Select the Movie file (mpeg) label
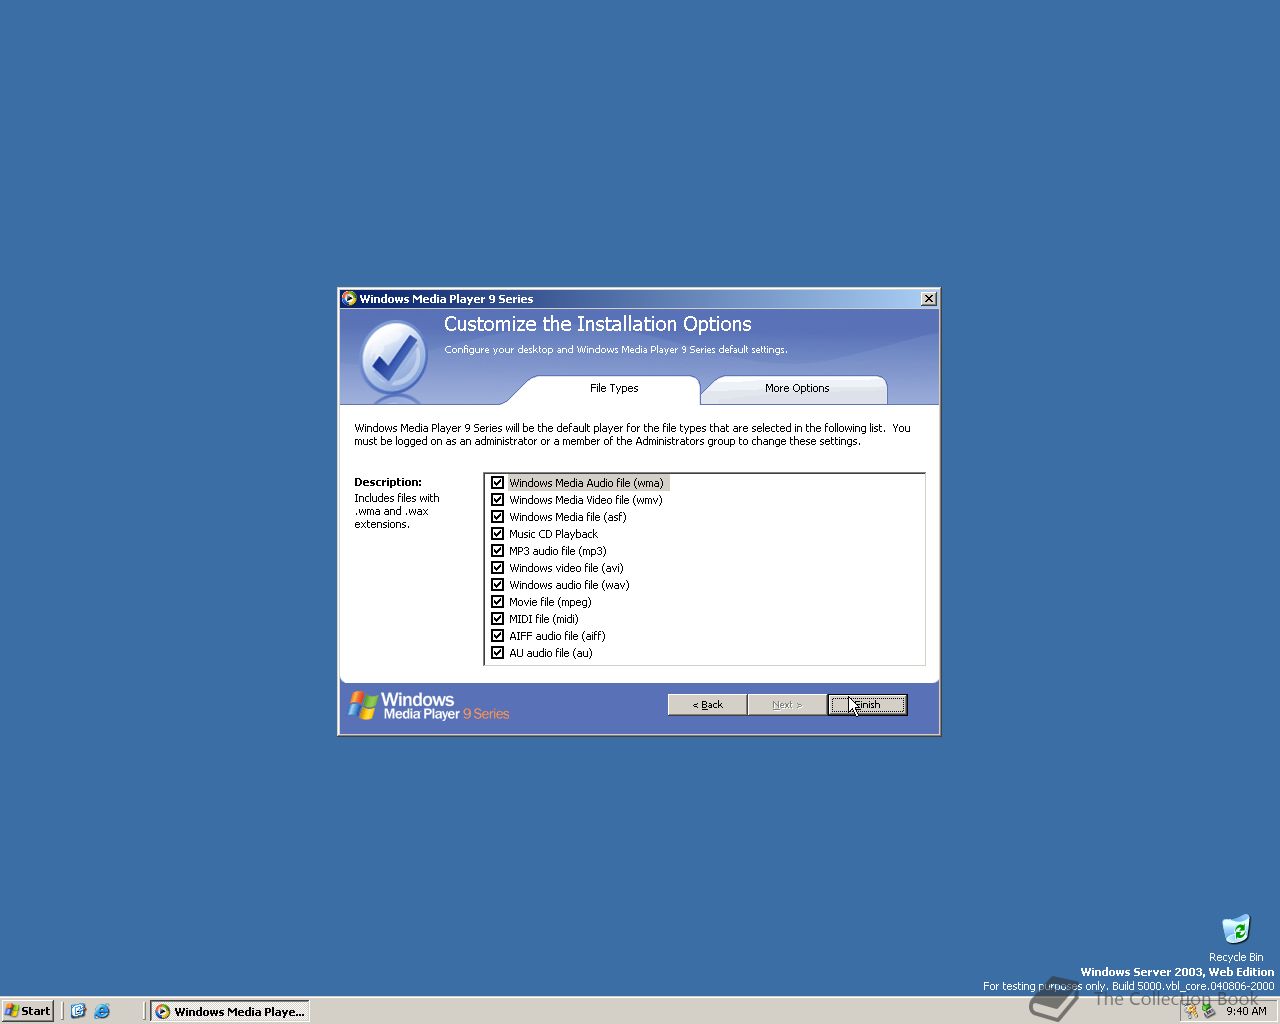The width and height of the screenshot is (1280, 1024). [x=550, y=602]
